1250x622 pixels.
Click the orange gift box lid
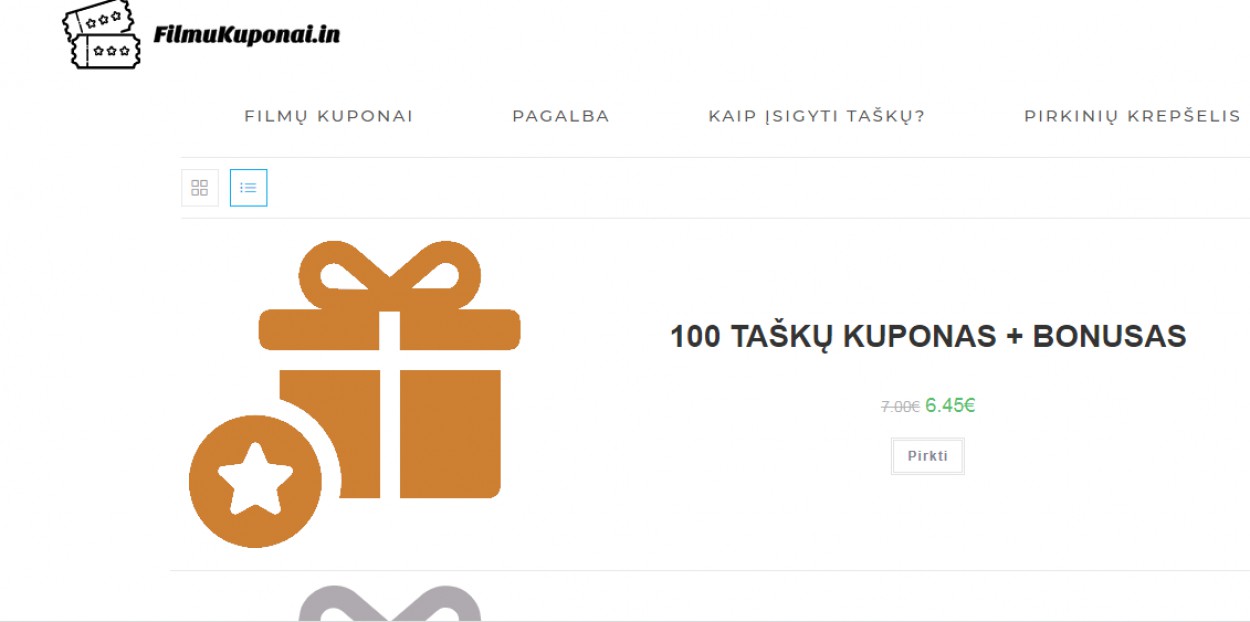390,330
